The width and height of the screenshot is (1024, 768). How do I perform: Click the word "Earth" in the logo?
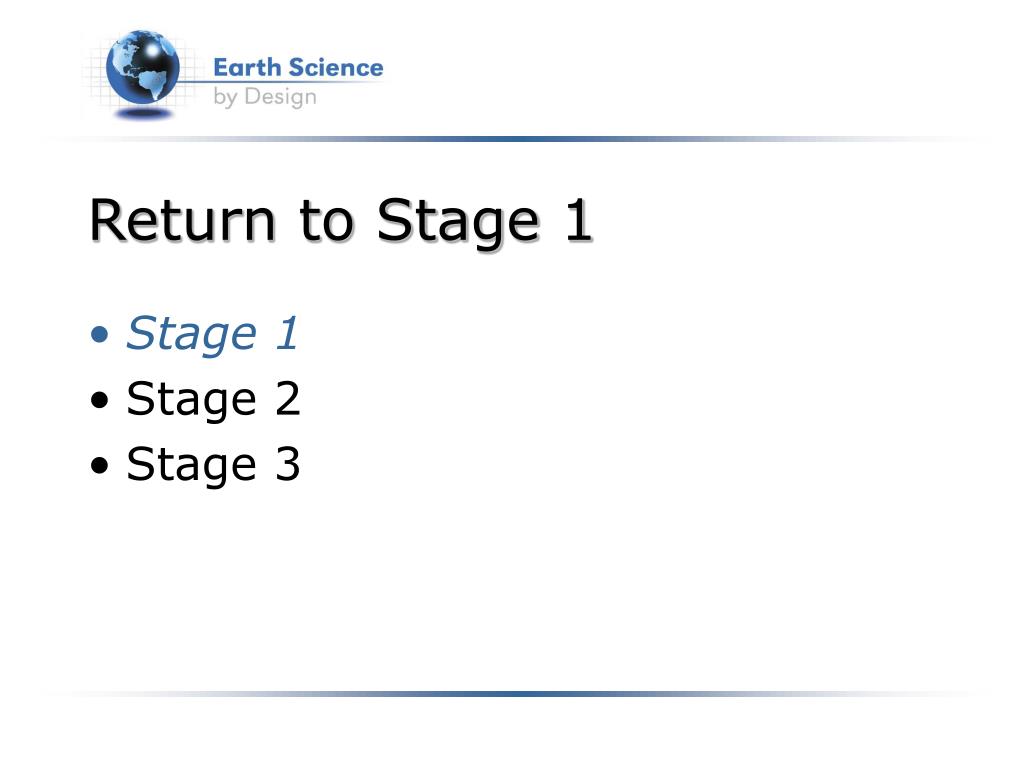pyautogui.click(x=247, y=67)
